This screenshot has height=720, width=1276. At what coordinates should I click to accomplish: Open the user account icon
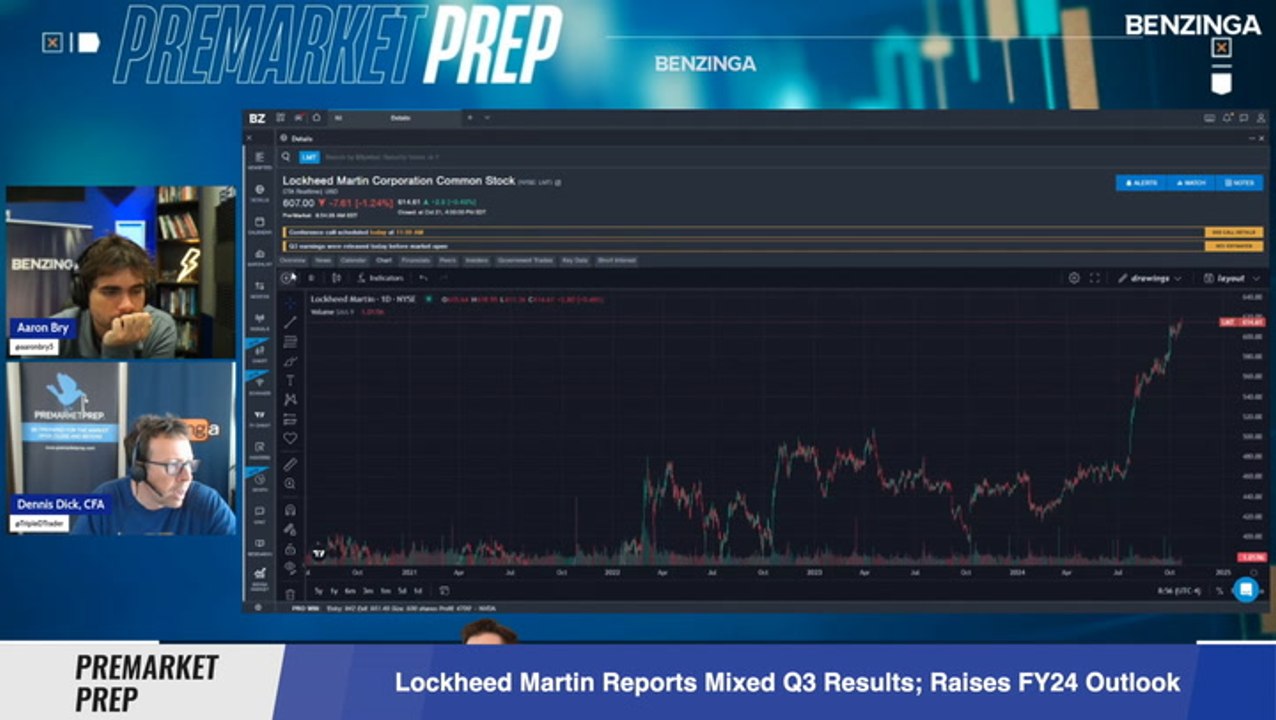(x=1261, y=118)
